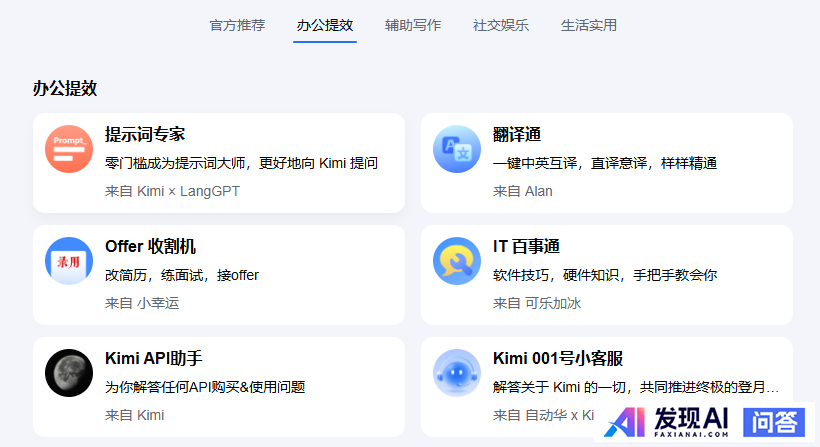Screen dimensions: 820x447
Task: Click the 录用 icon for Offer 收割机
Action: [x=69, y=261]
